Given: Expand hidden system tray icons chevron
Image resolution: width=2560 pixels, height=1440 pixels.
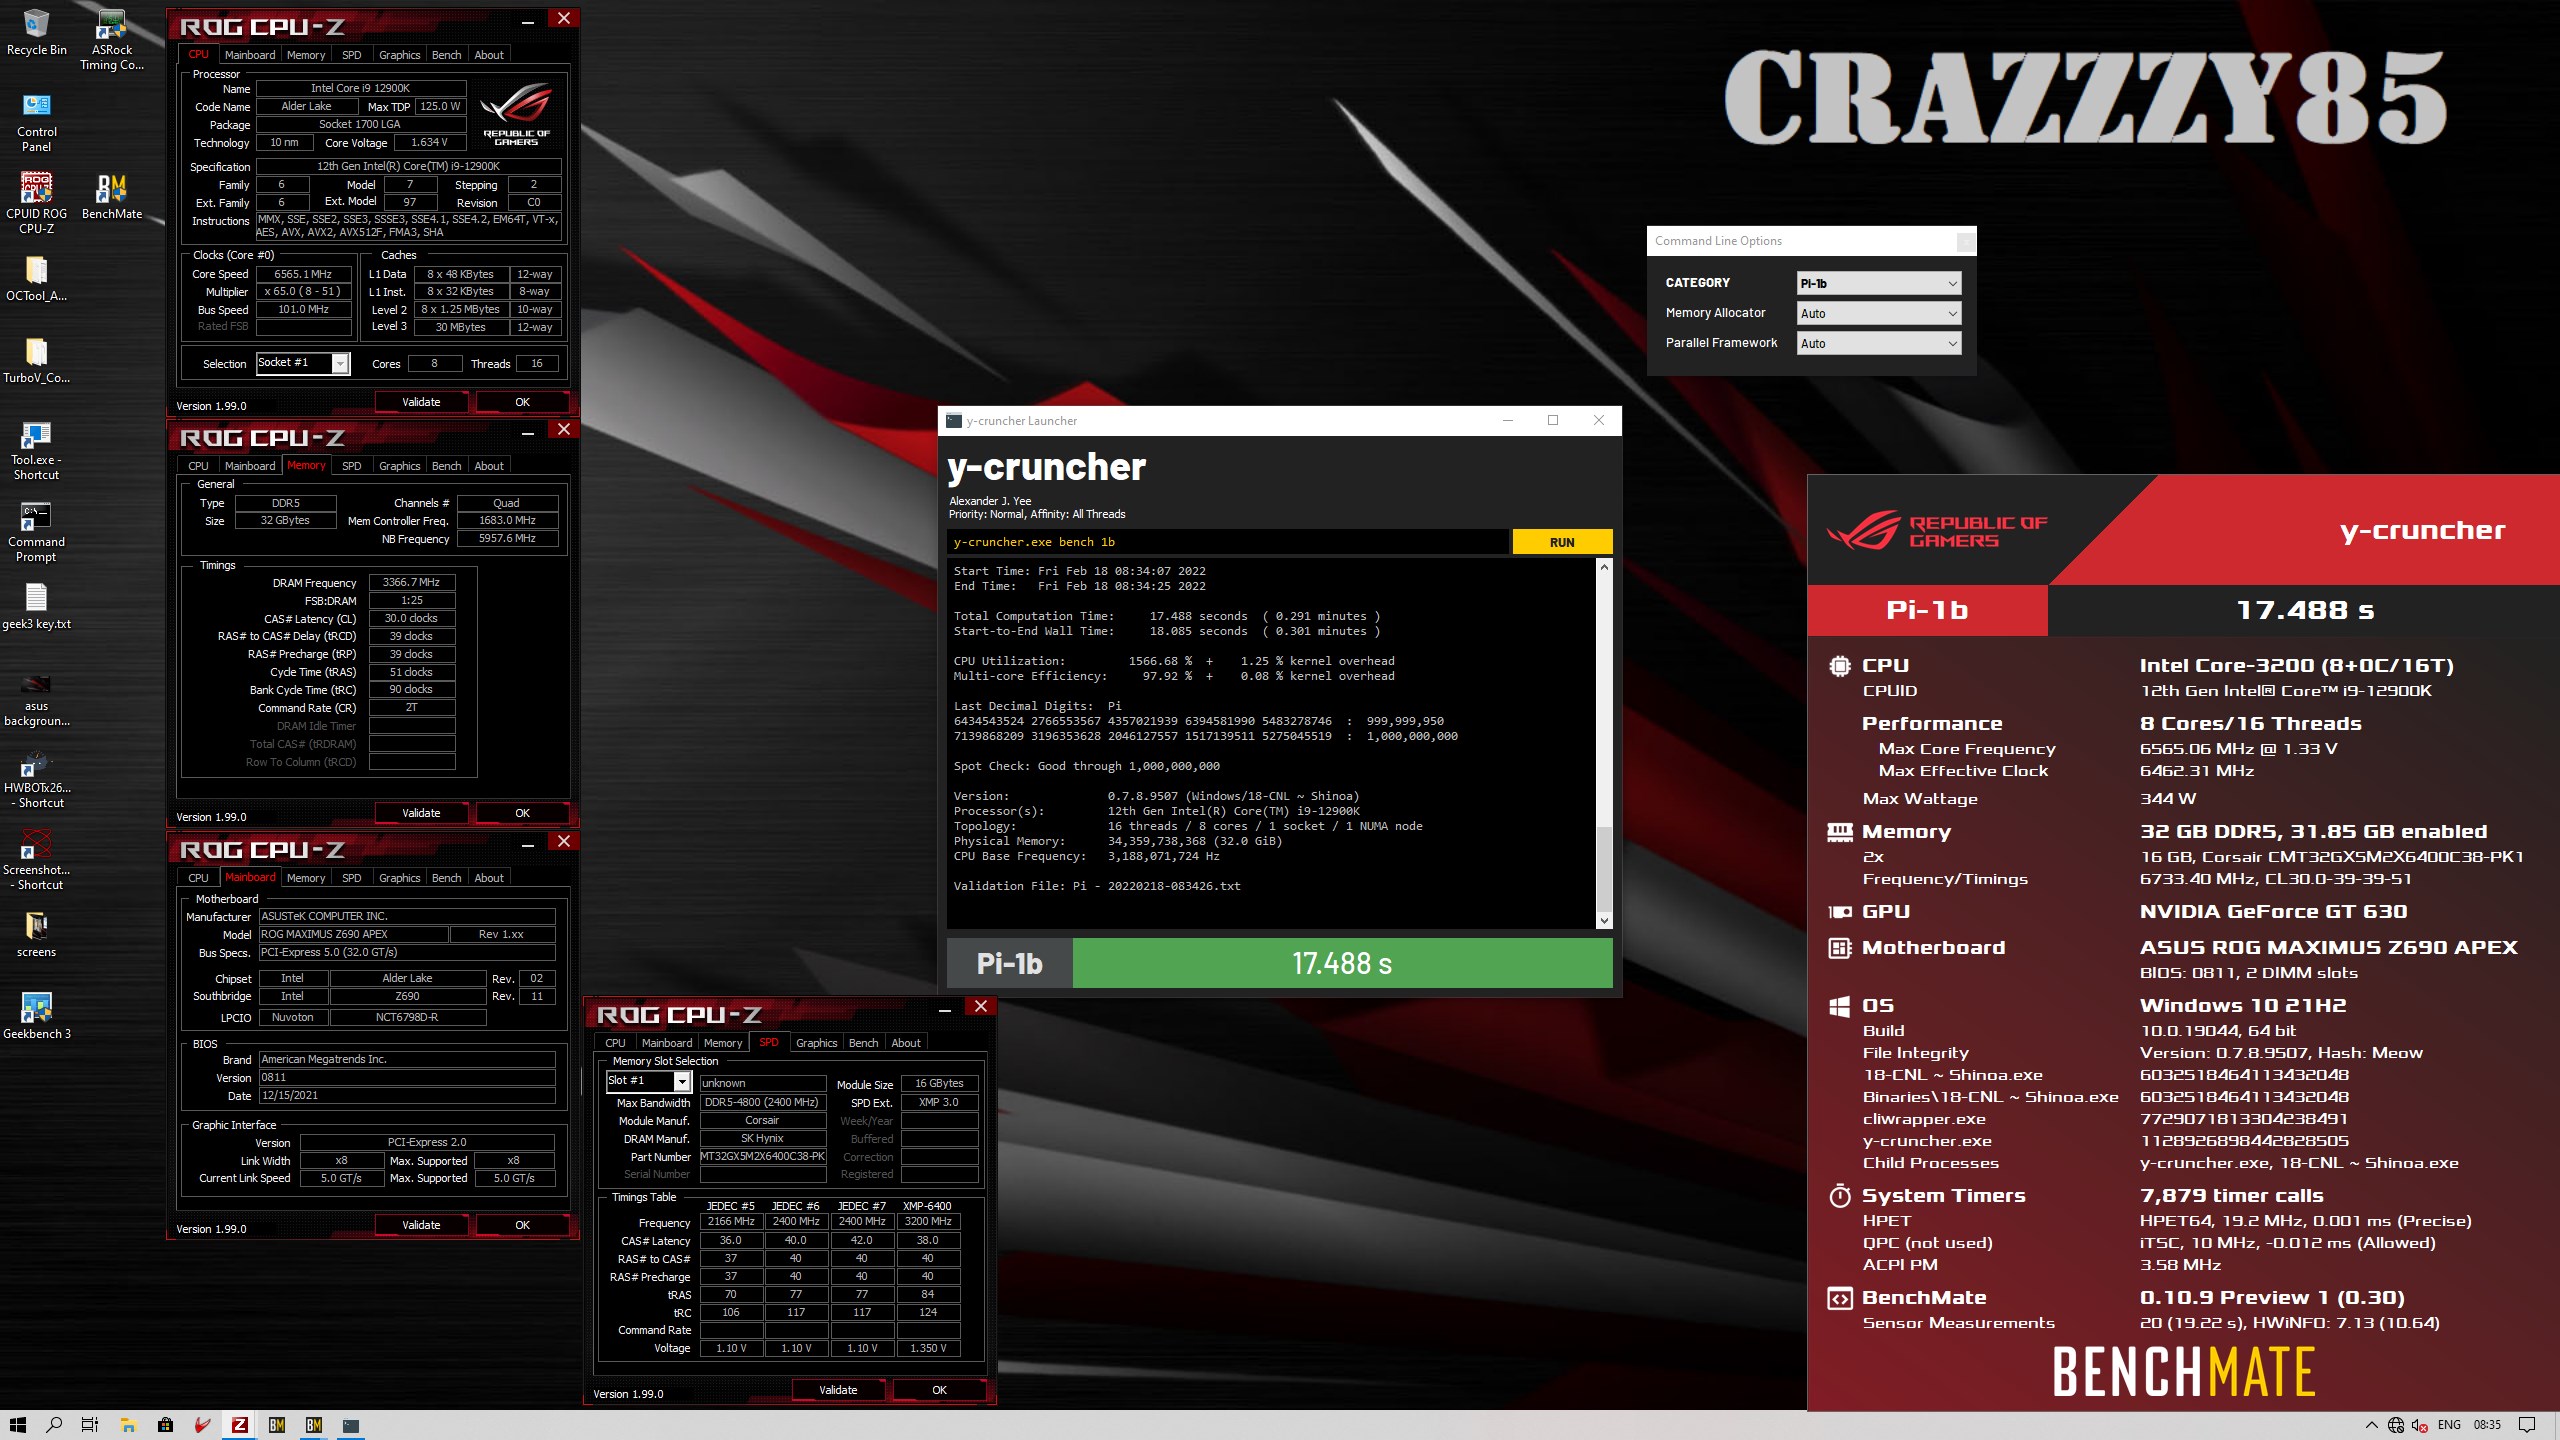Looking at the screenshot, I should (2371, 1425).
